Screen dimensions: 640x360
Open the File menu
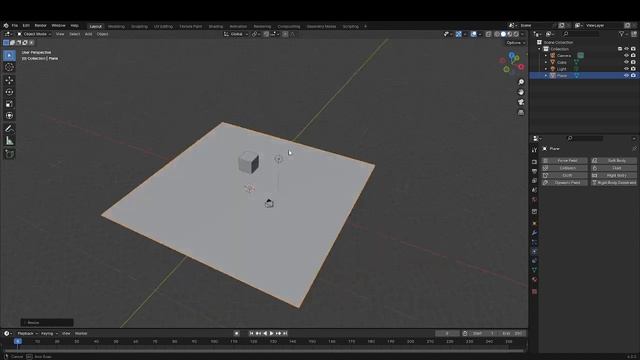pyautogui.click(x=15, y=25)
